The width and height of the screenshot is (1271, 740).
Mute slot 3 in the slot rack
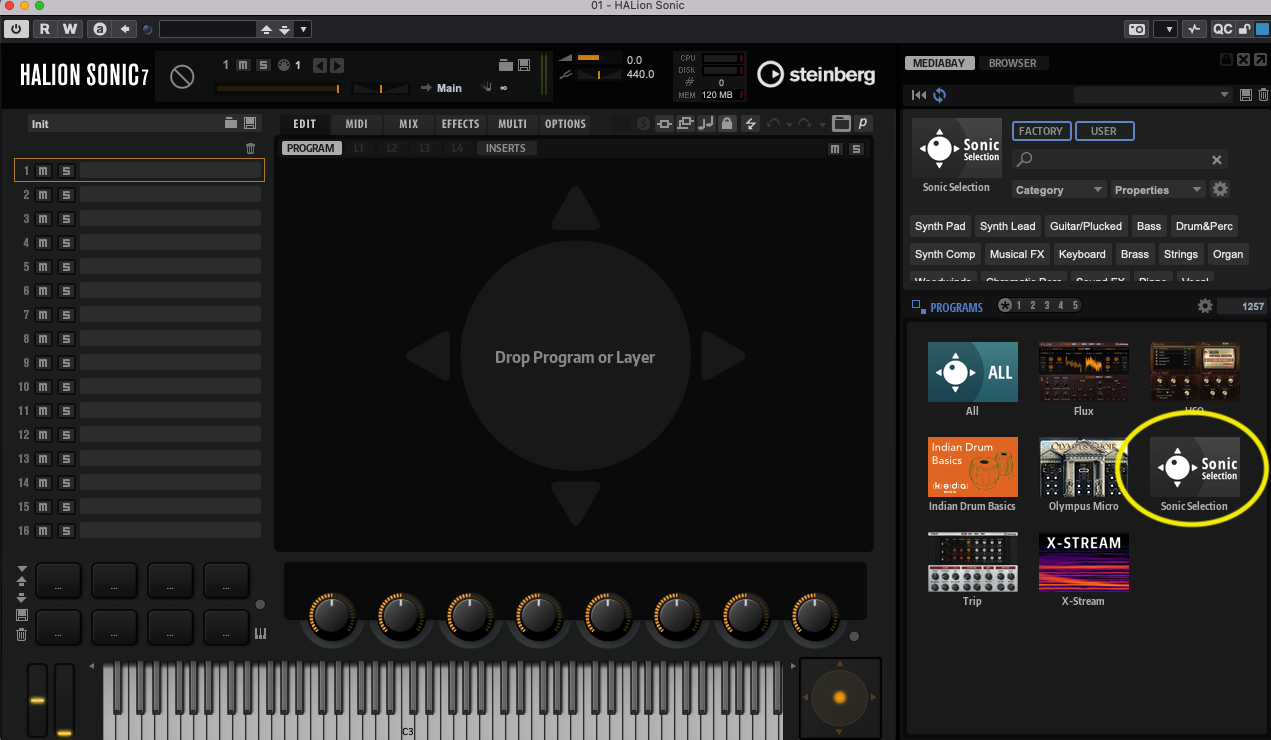(x=43, y=219)
